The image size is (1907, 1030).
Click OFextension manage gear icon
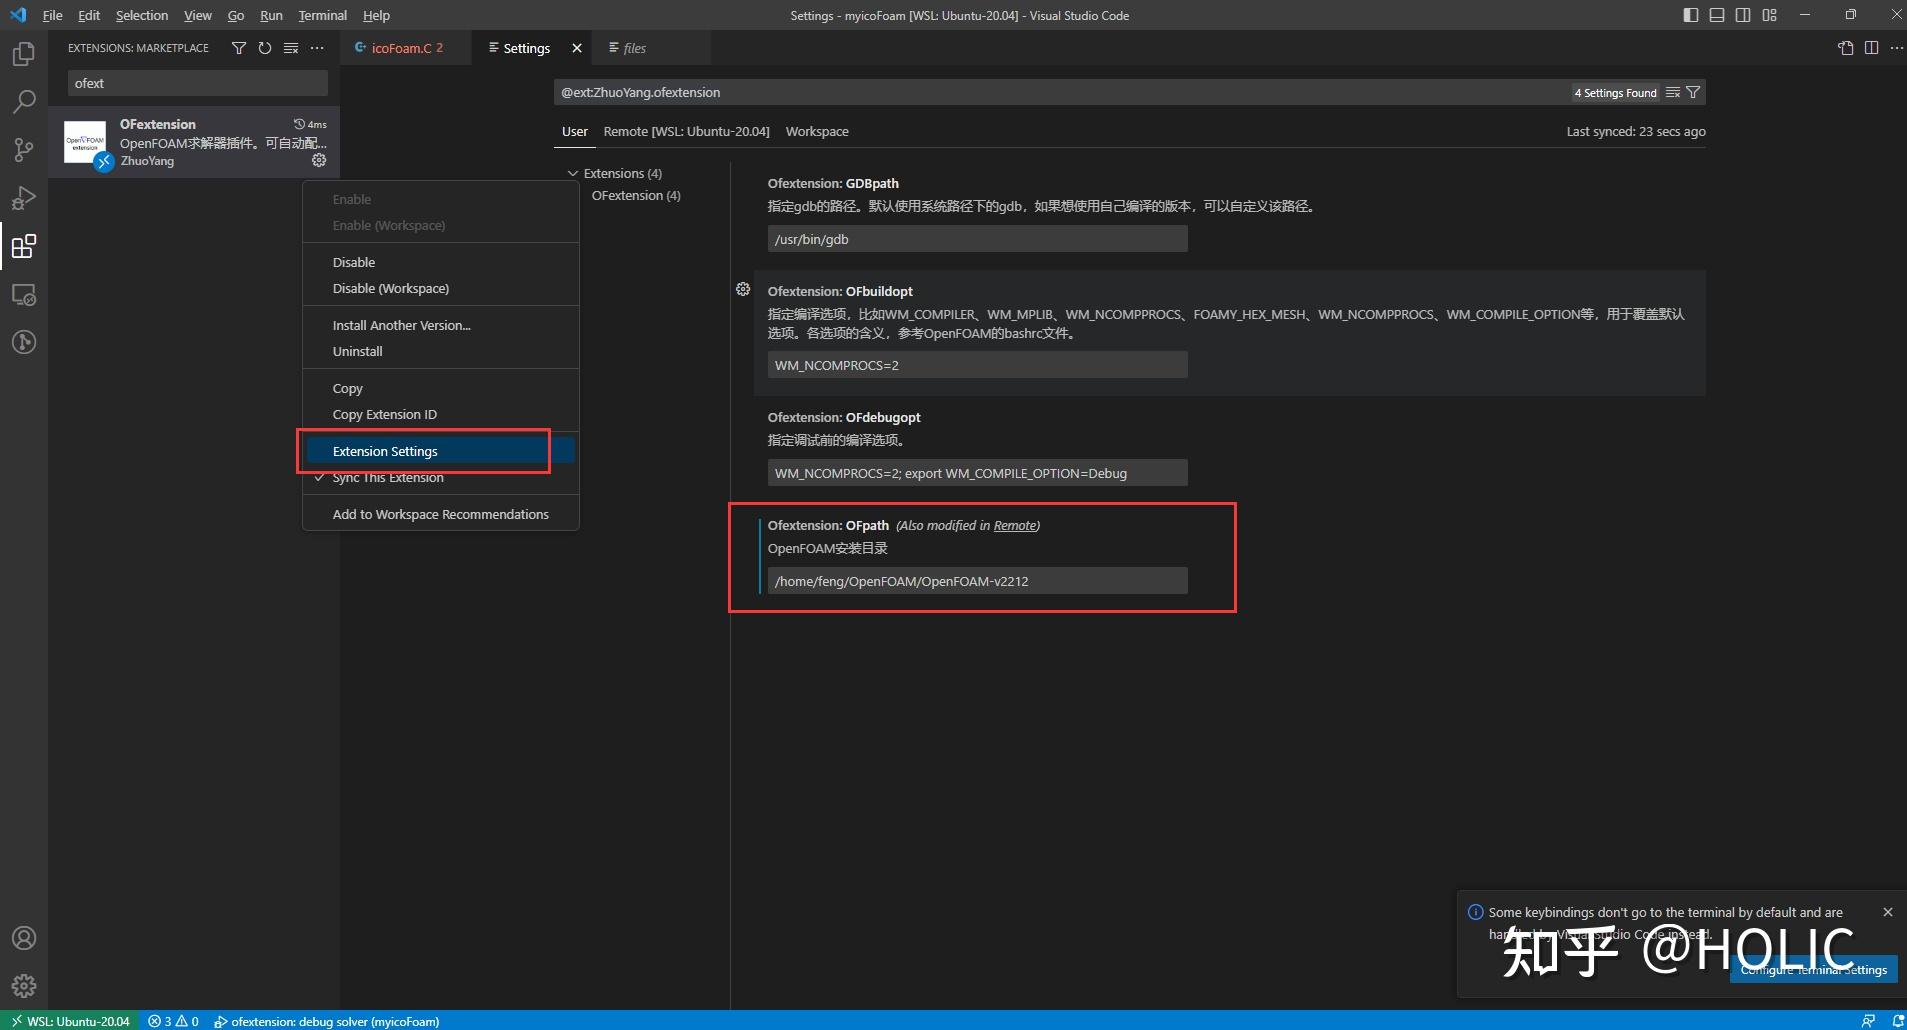tap(319, 160)
